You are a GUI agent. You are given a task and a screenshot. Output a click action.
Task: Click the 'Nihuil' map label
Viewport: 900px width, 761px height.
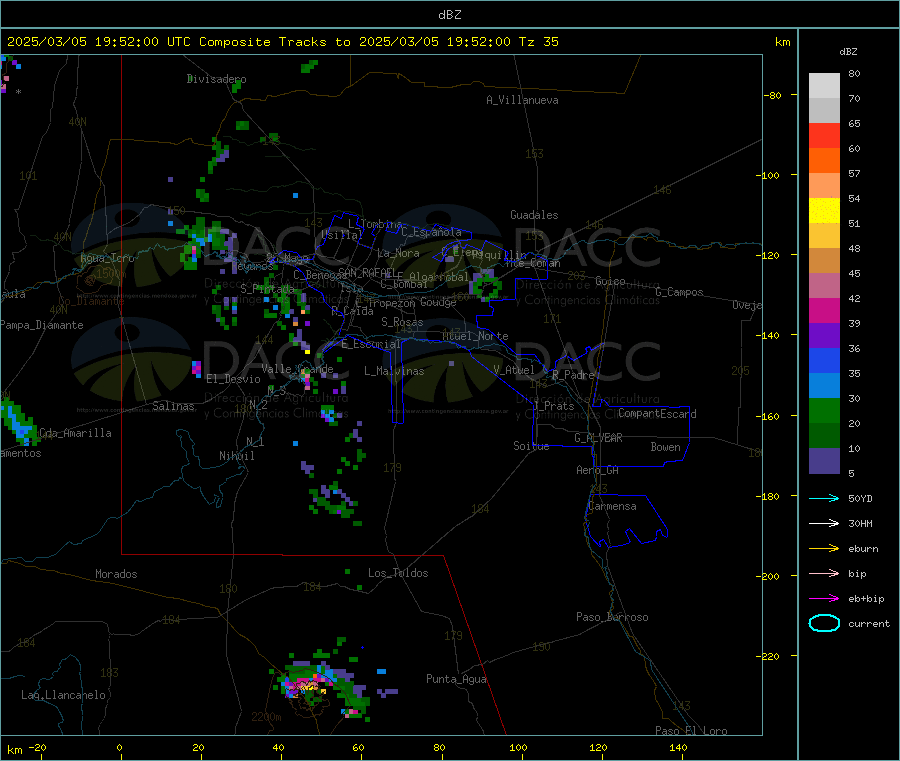(x=237, y=456)
